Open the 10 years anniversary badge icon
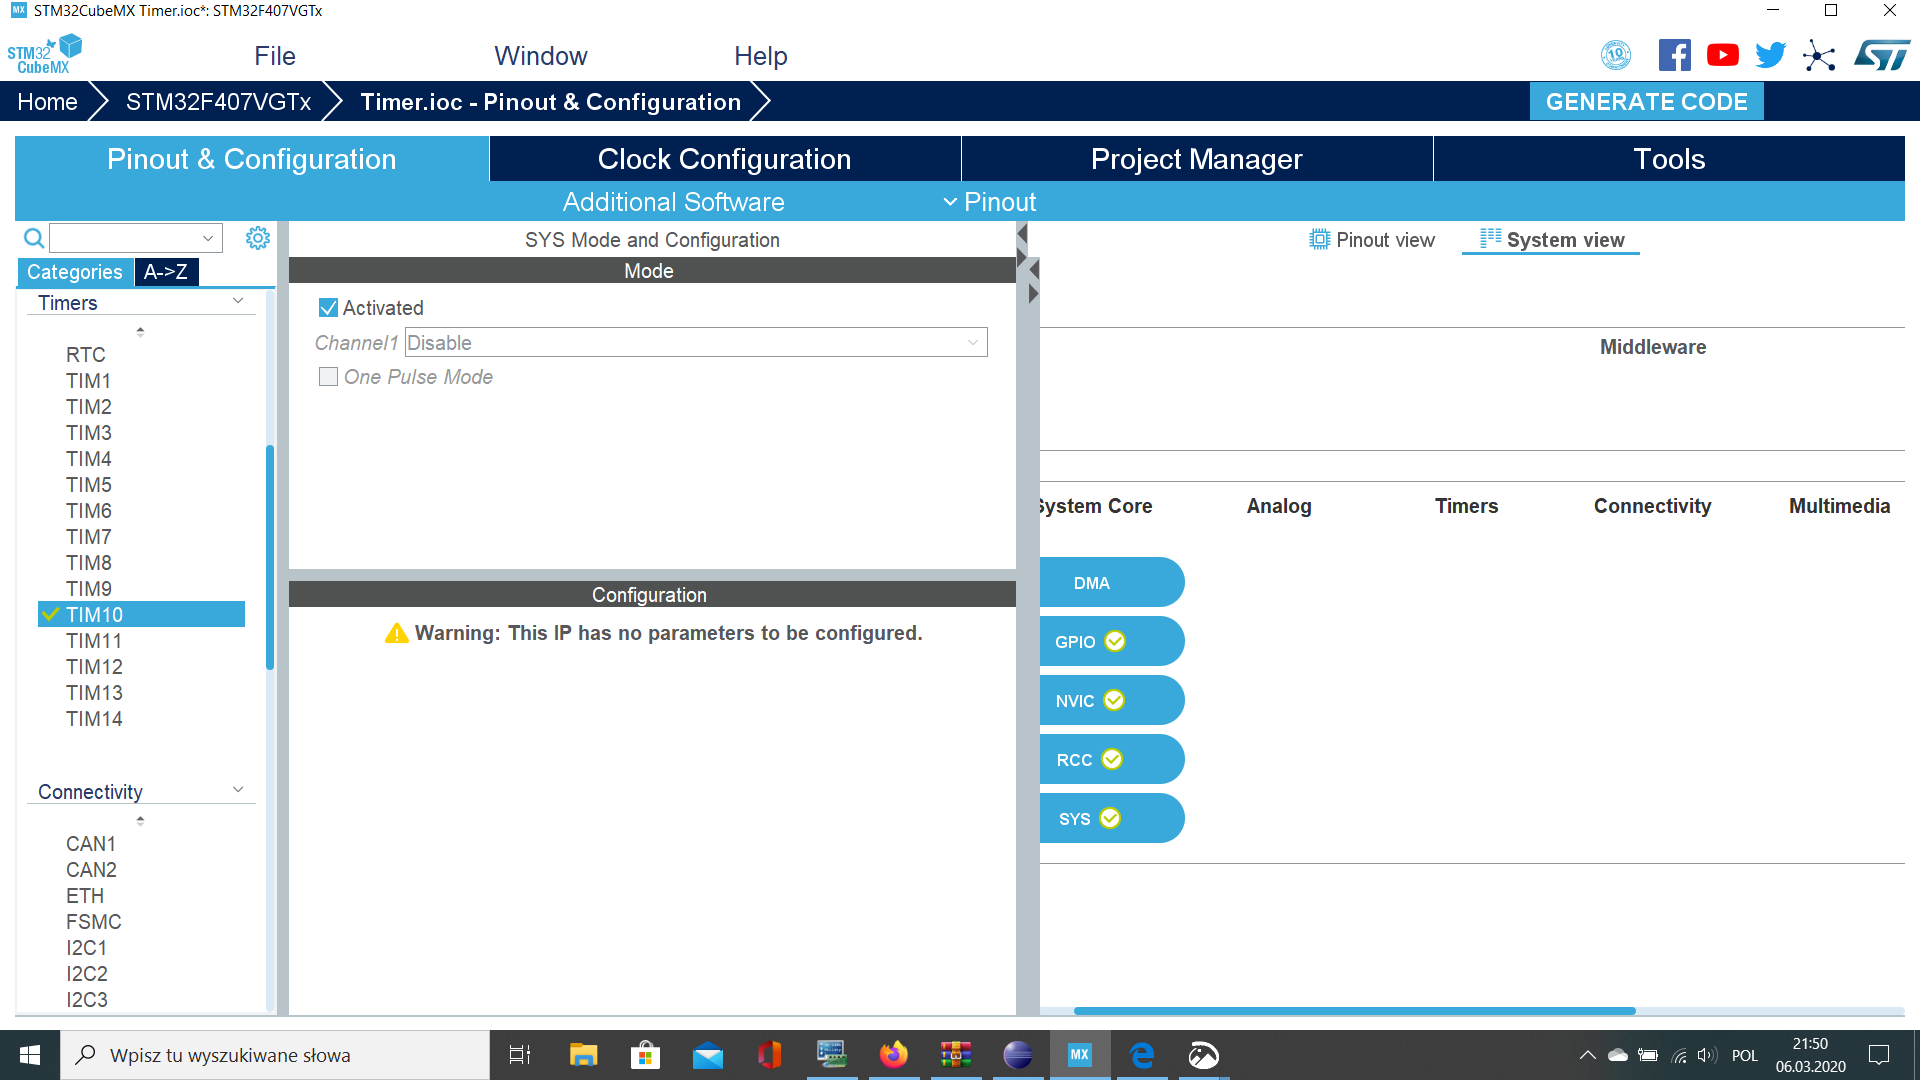This screenshot has width=1920, height=1080. click(1616, 55)
